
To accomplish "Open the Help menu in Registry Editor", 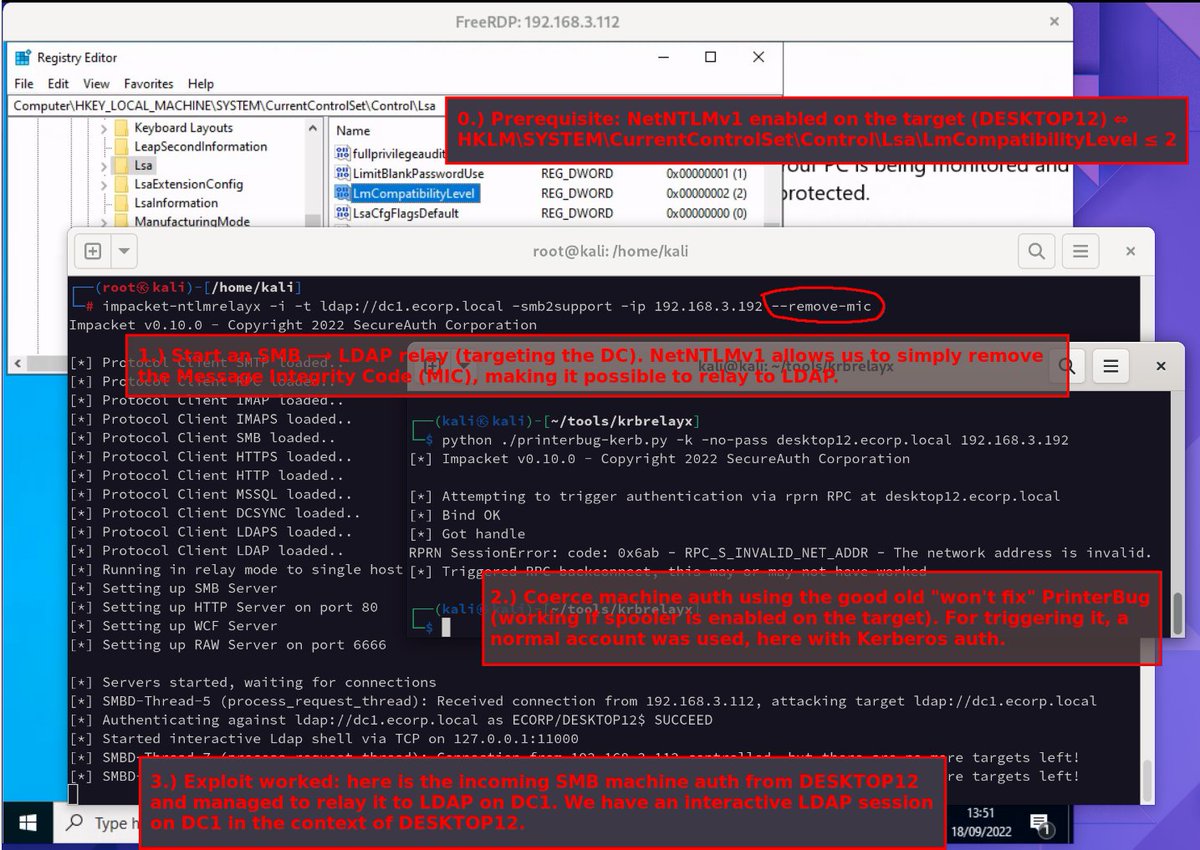I will tap(201, 84).
